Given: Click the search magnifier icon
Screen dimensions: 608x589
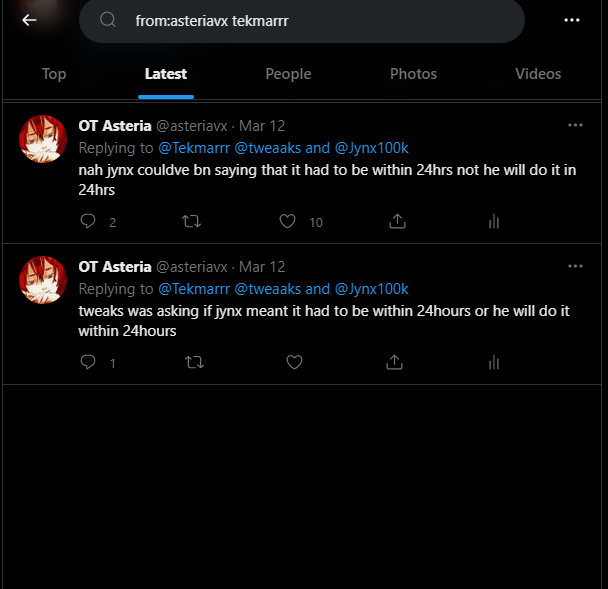Looking at the screenshot, I should point(108,20).
